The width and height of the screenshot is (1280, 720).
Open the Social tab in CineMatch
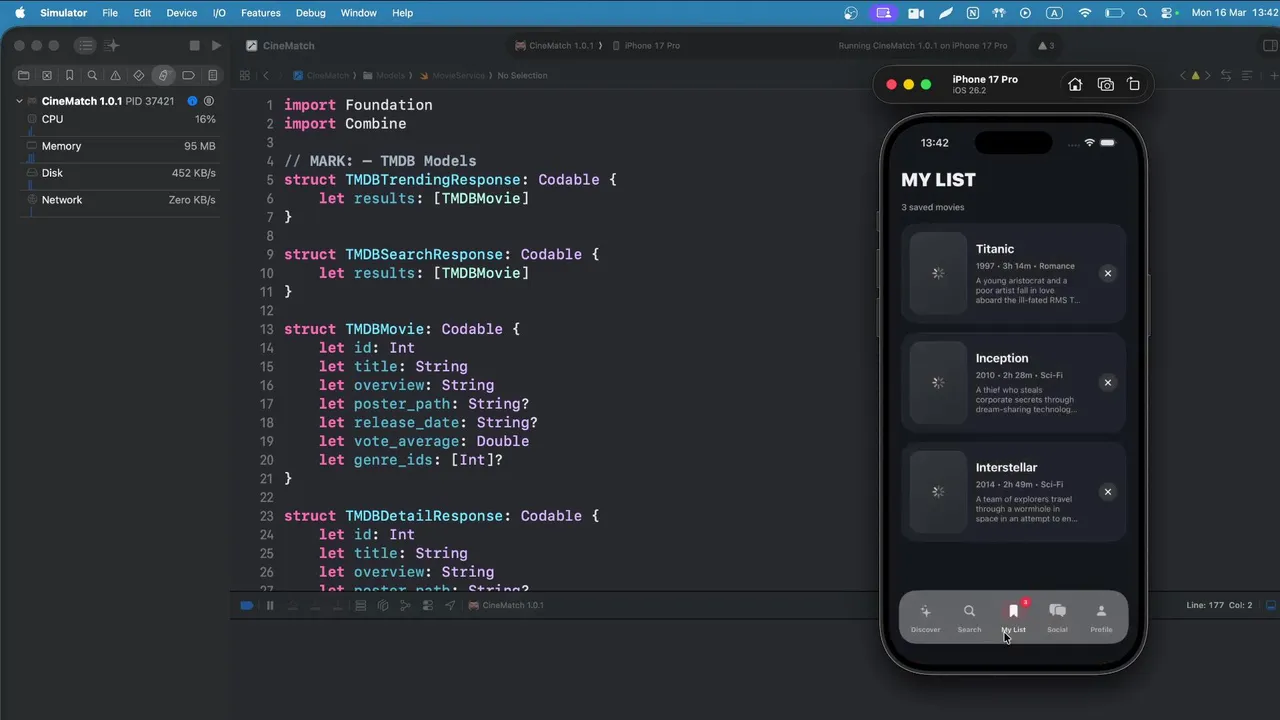1057,618
